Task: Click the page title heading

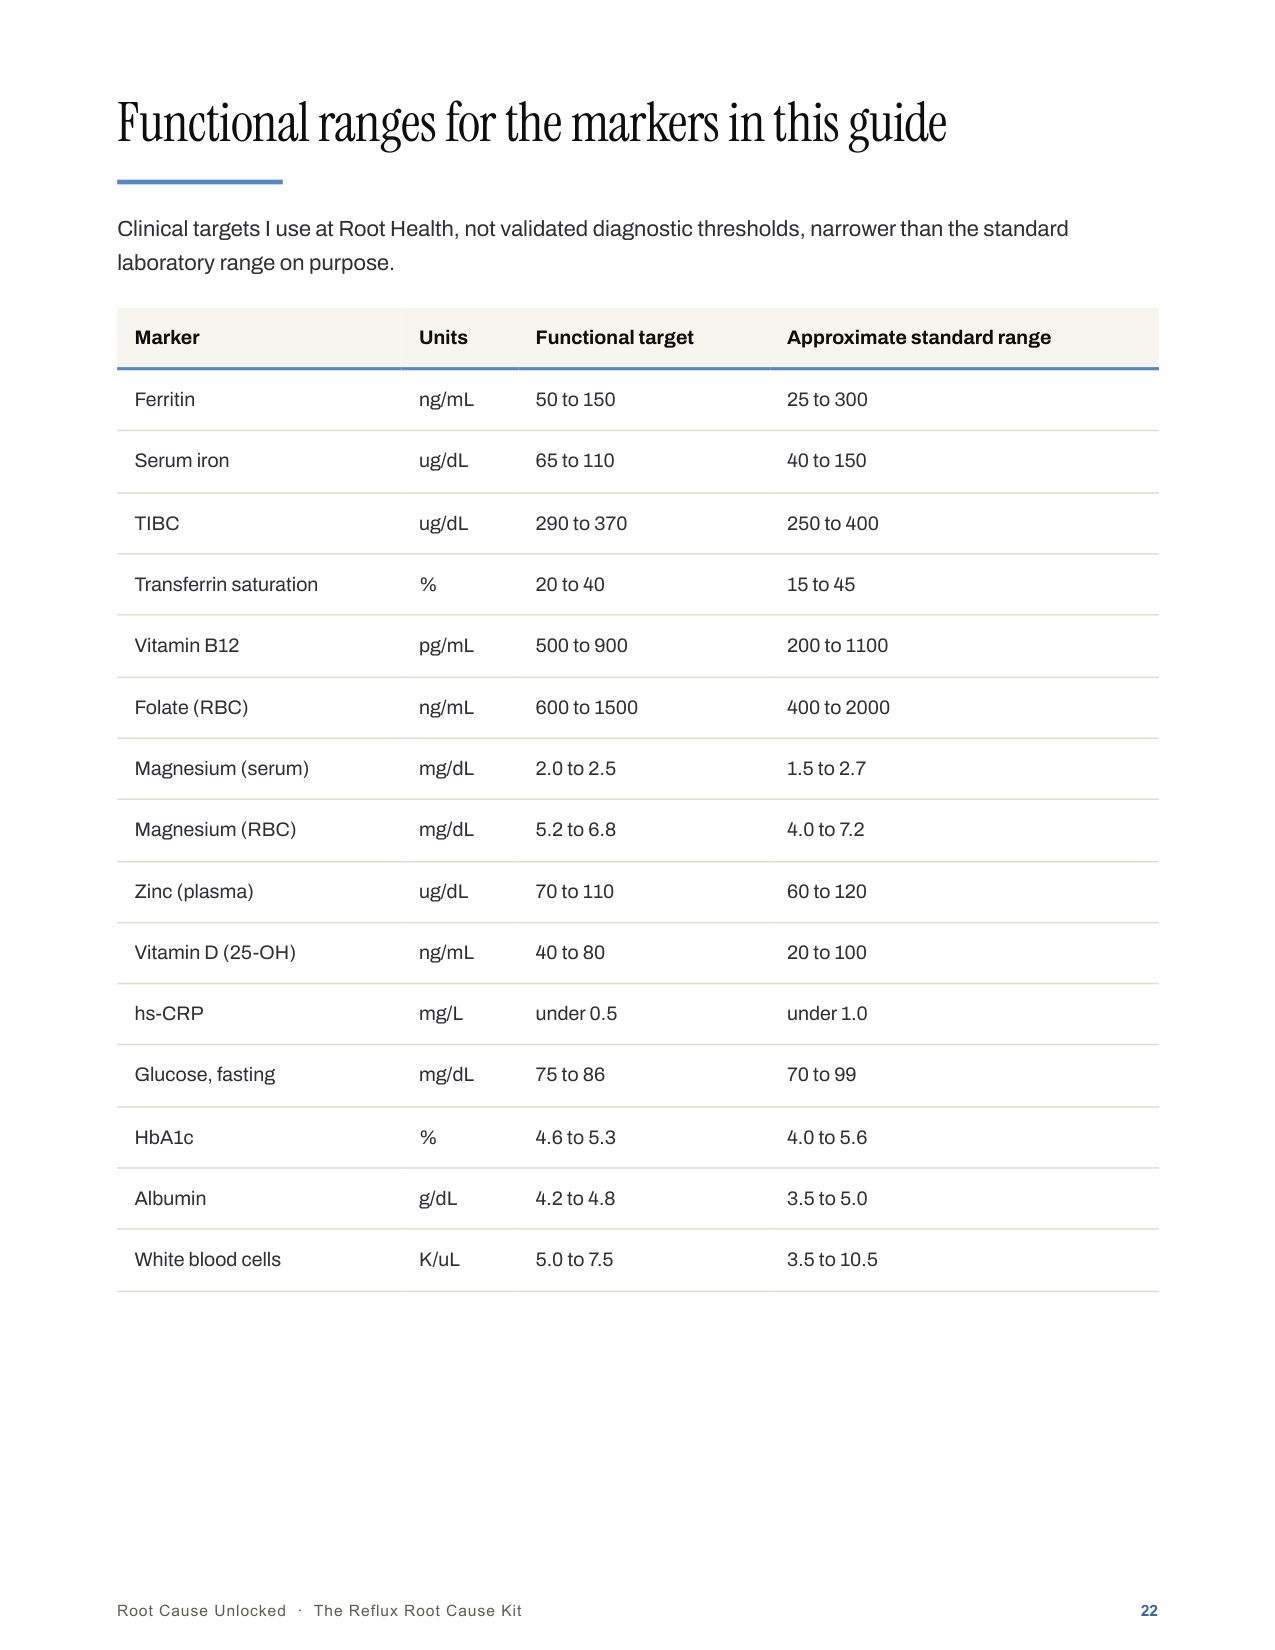Action: pyautogui.click(x=532, y=124)
